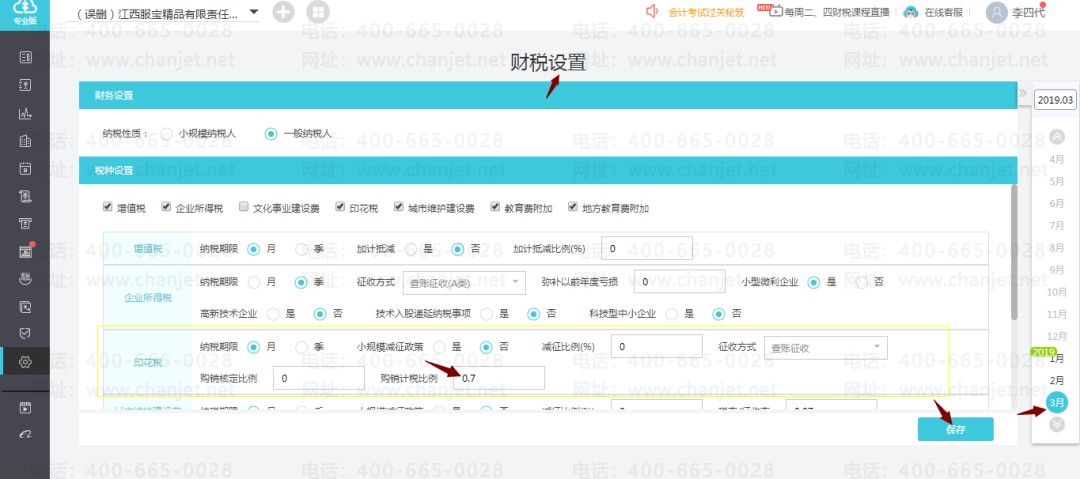1080x479 pixels.
Task: Click the cloud logo above 专业版
Action: click(25, 8)
